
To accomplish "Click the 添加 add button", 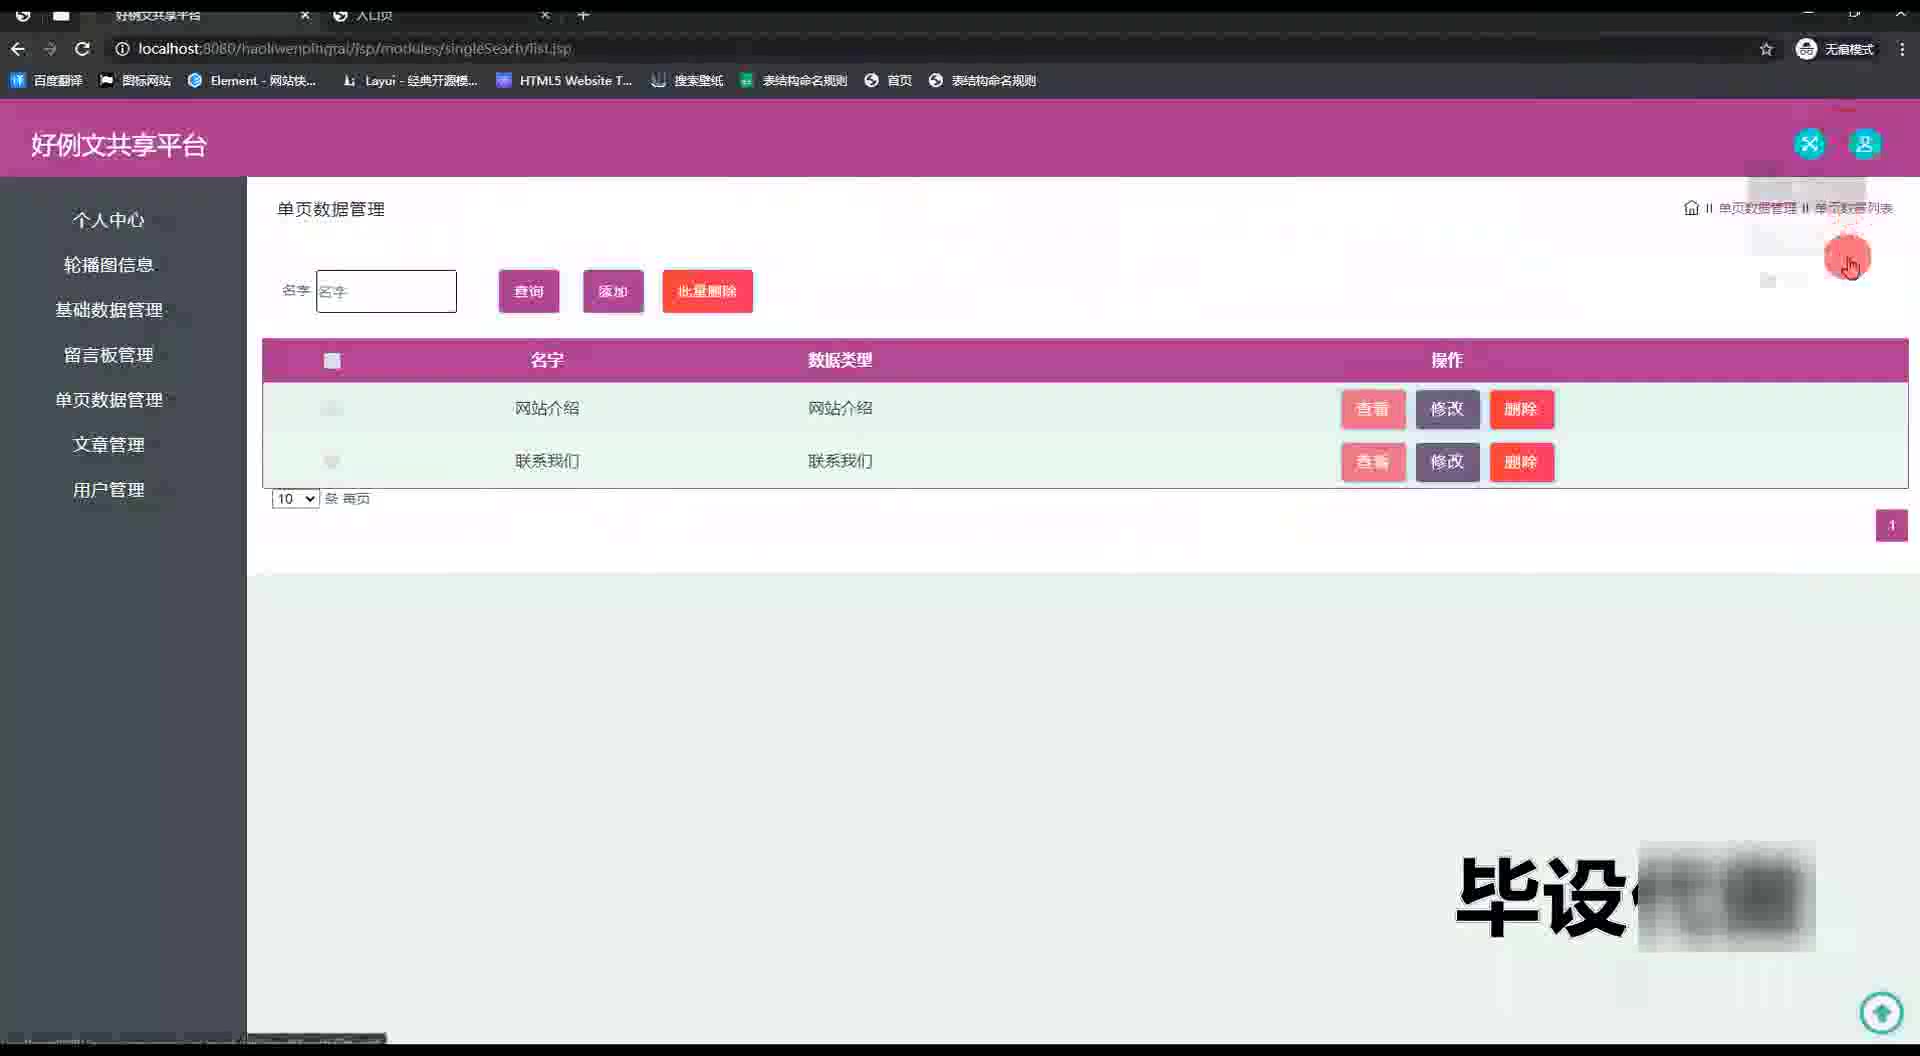I will (x=613, y=291).
